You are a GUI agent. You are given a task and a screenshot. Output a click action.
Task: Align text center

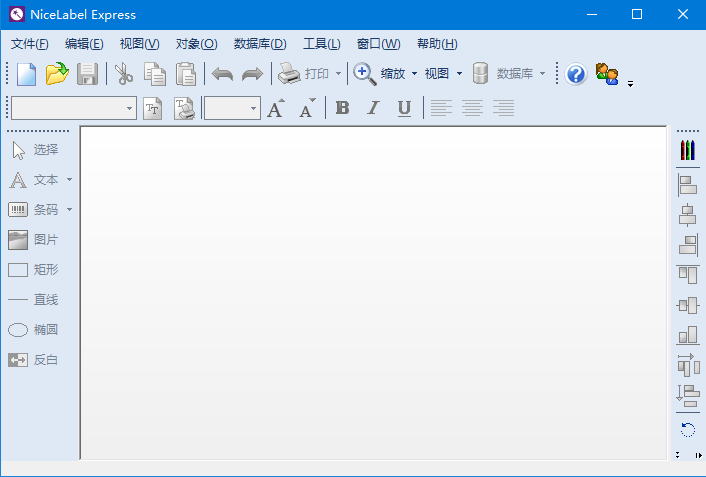coord(473,108)
